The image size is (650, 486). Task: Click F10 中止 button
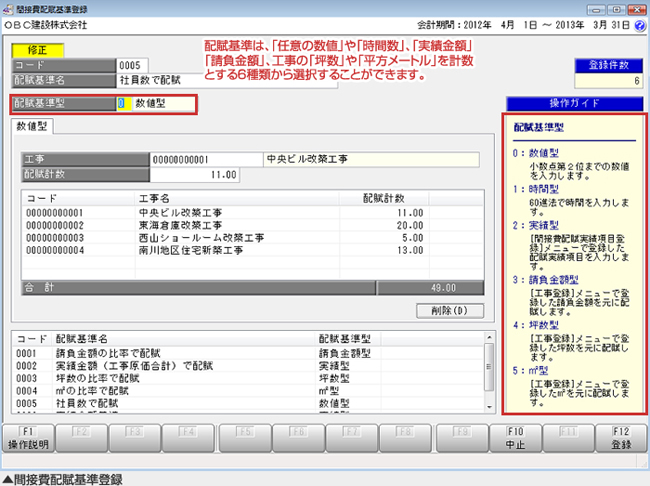pyautogui.click(x=515, y=438)
